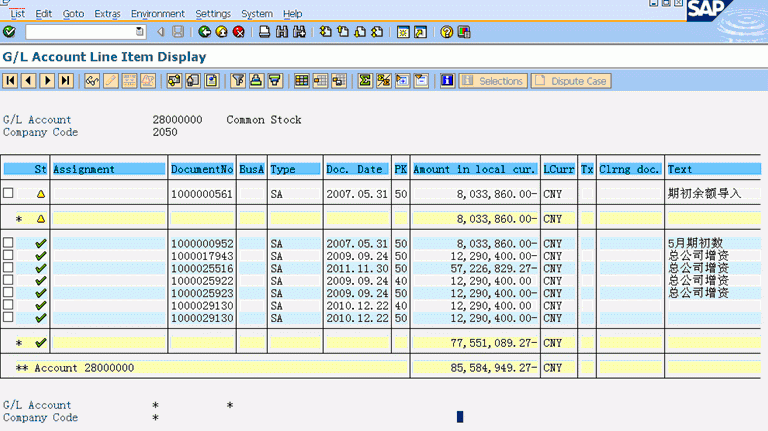Tick checkbox for 100029130 posting key 40
This screenshot has width=768, height=431.
[x=8, y=305]
